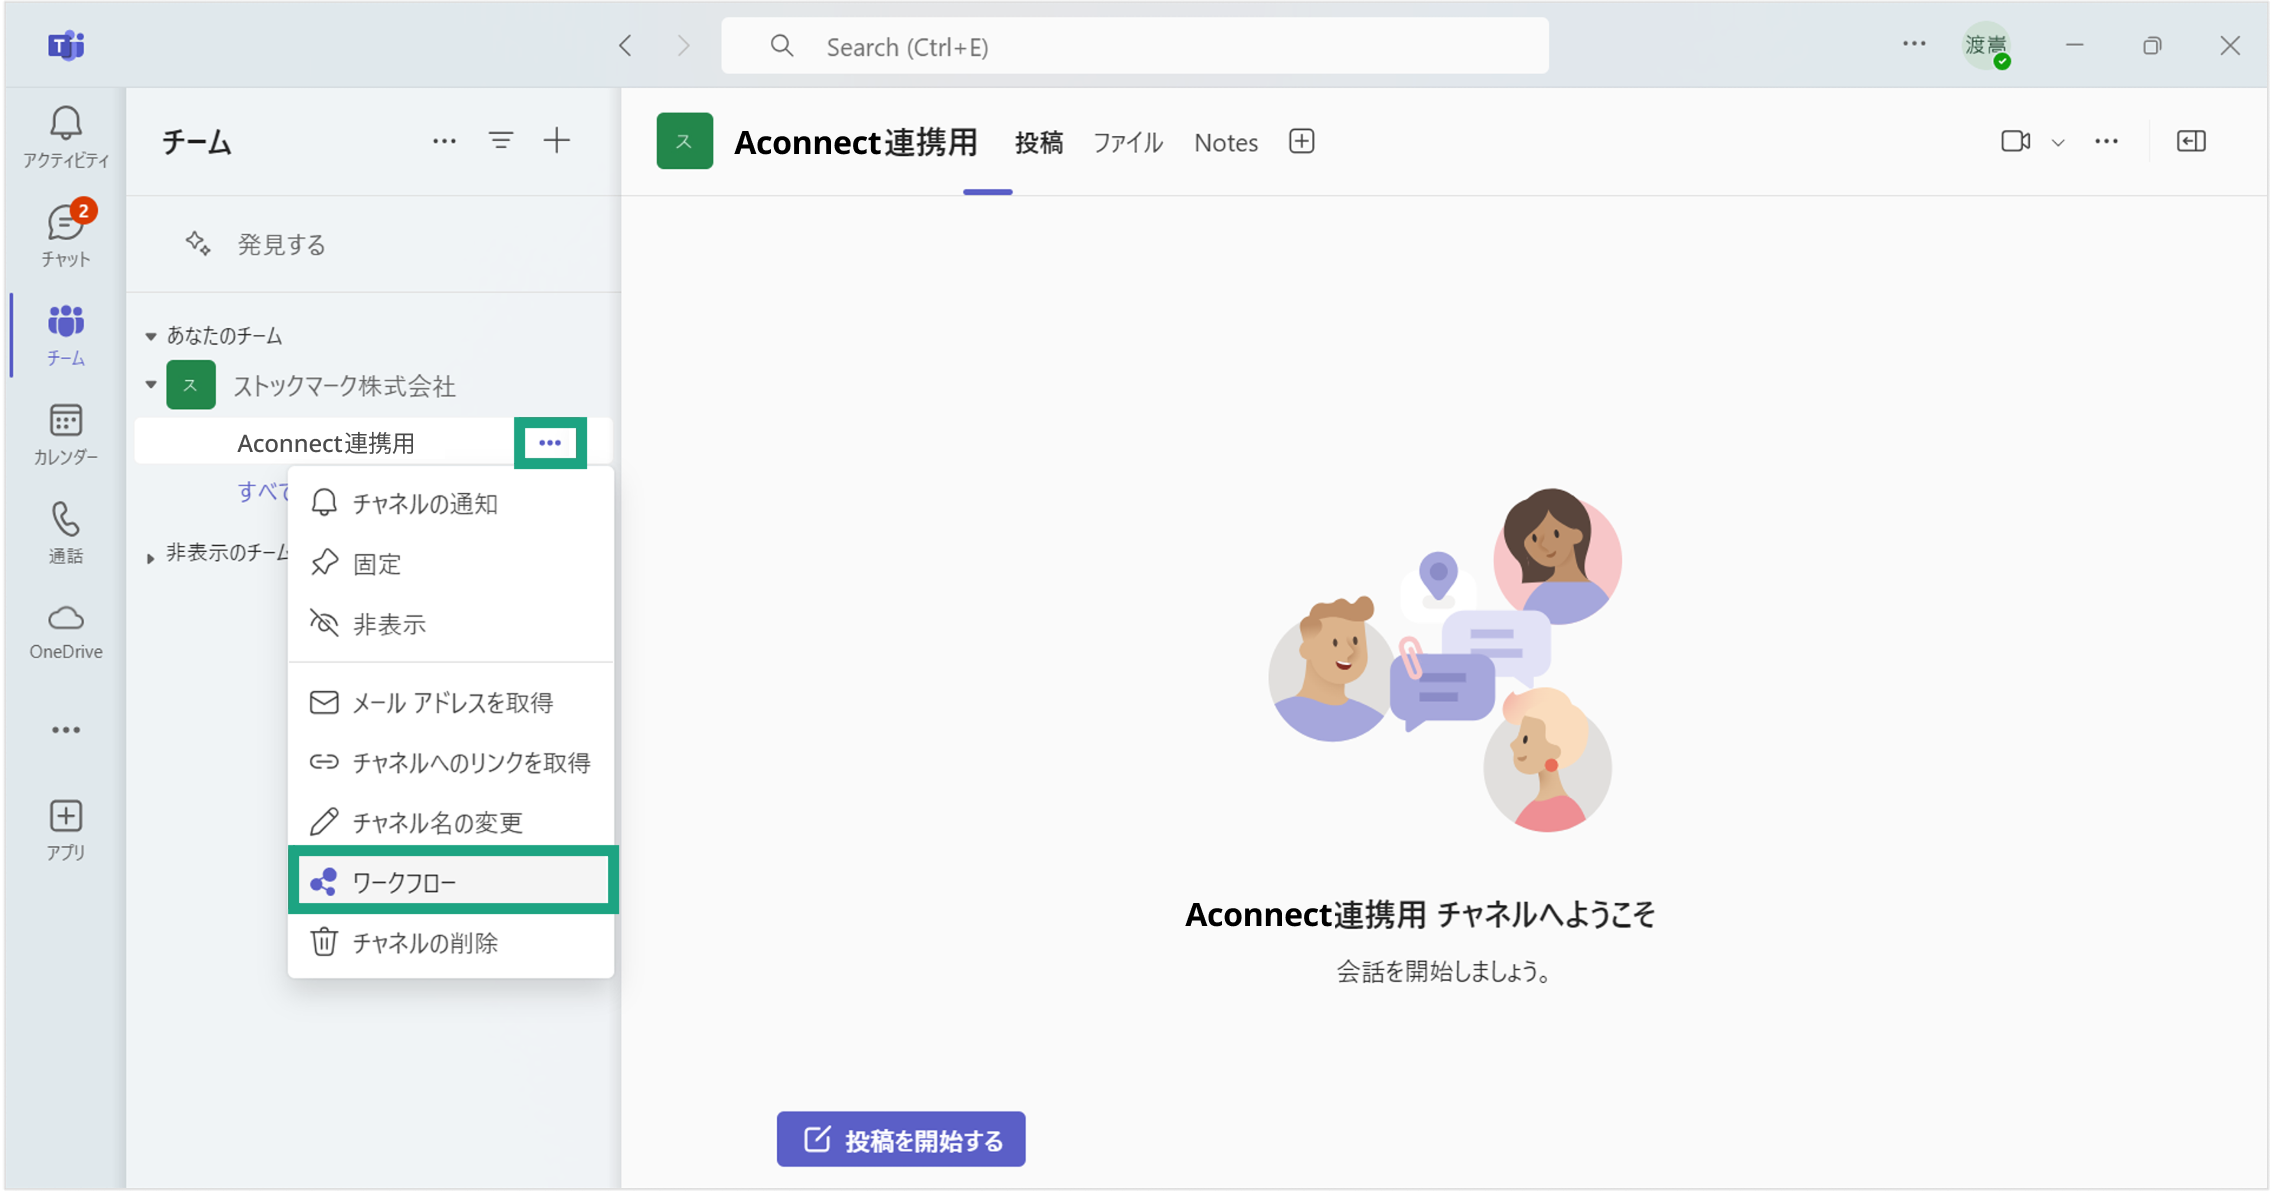Switch to the 投稿 tab
Image resolution: width=2273 pixels, height=1191 pixels.
(1039, 143)
